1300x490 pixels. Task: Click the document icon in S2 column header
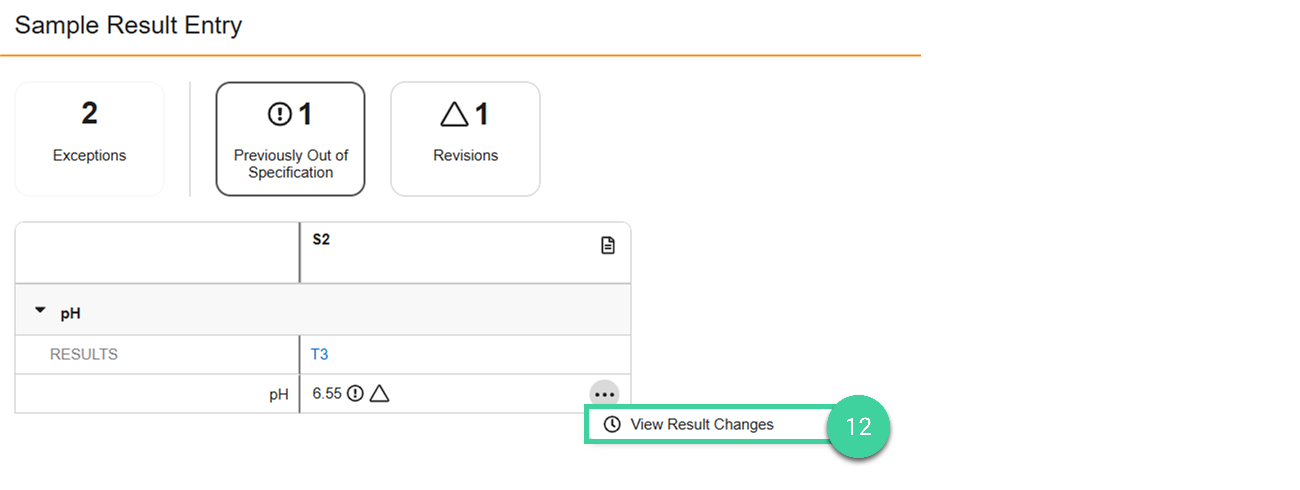click(x=608, y=245)
